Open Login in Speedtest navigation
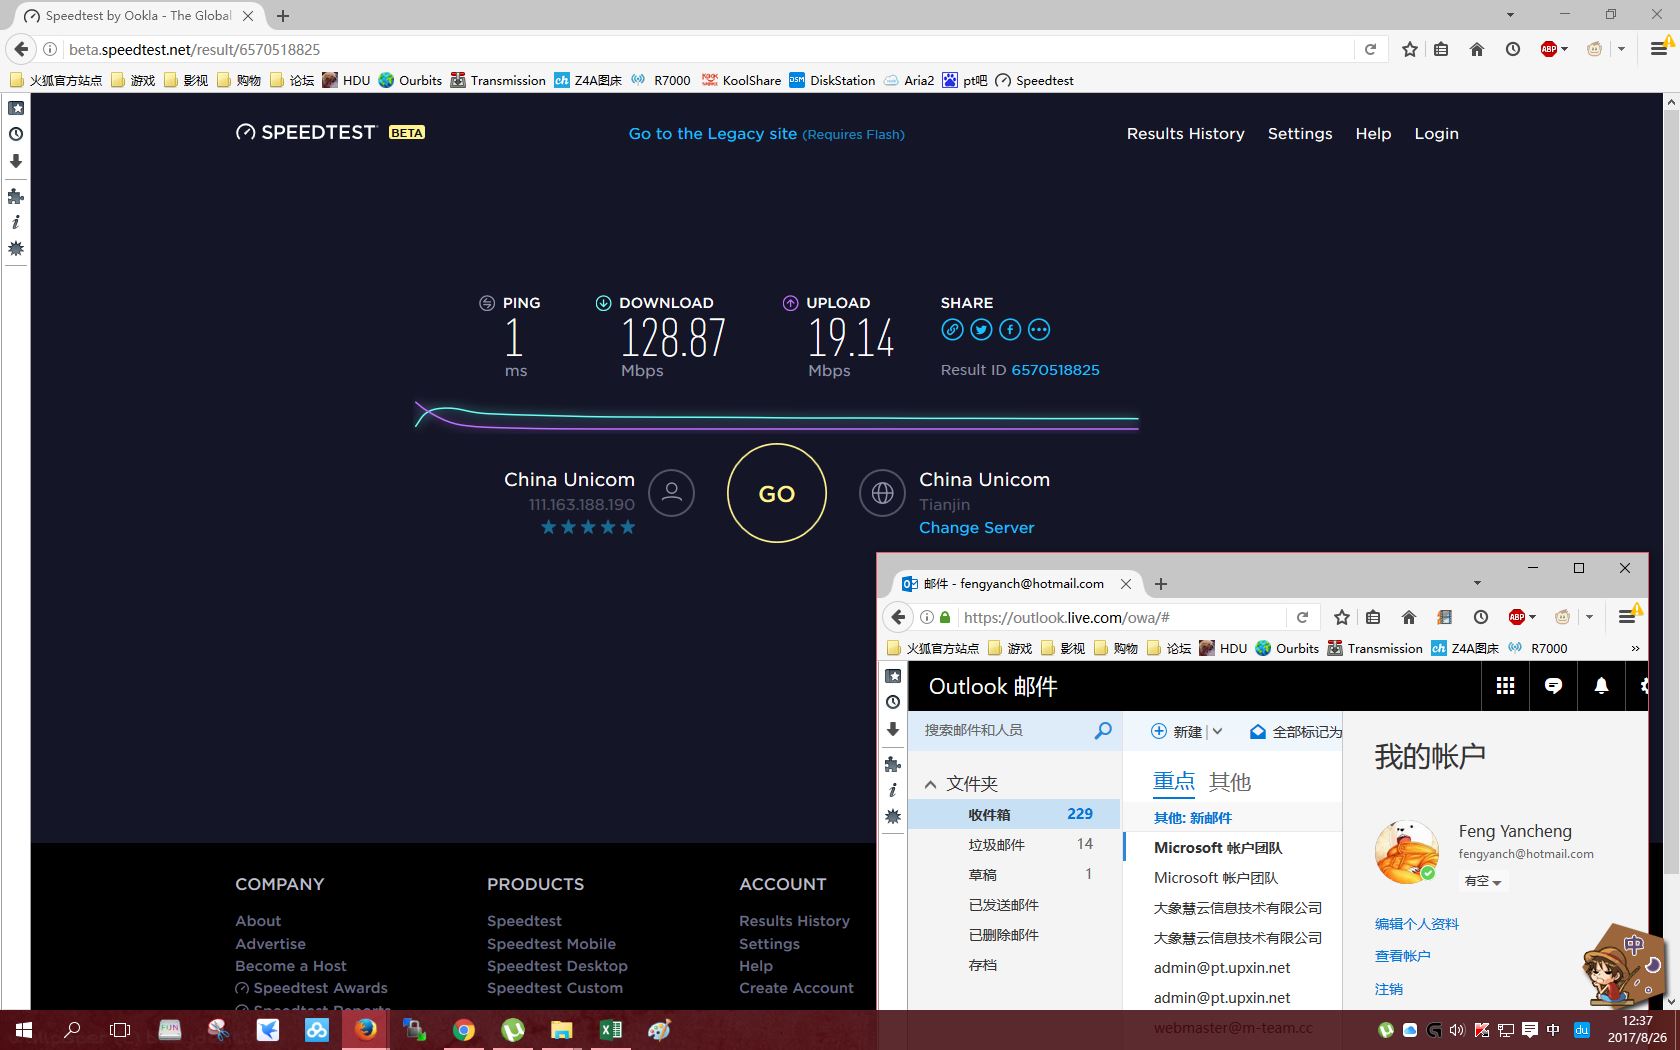1680x1050 pixels. pos(1436,134)
